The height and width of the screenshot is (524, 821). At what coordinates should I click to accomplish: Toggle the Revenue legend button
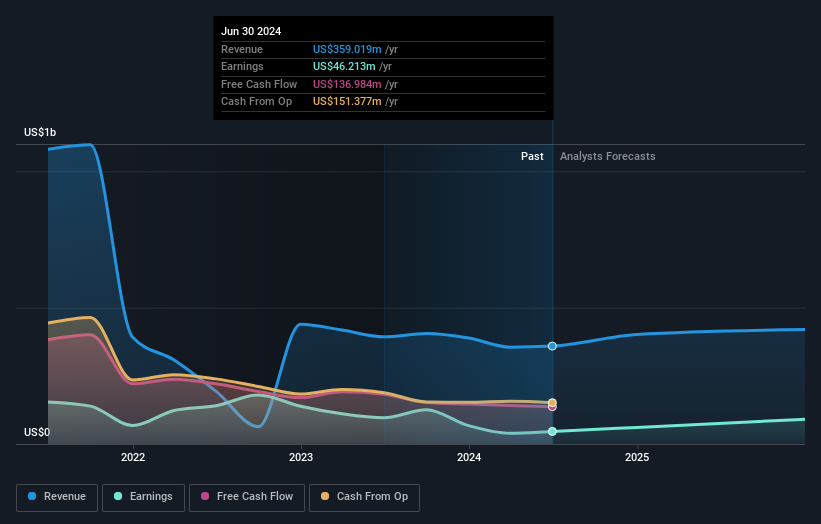coord(57,497)
